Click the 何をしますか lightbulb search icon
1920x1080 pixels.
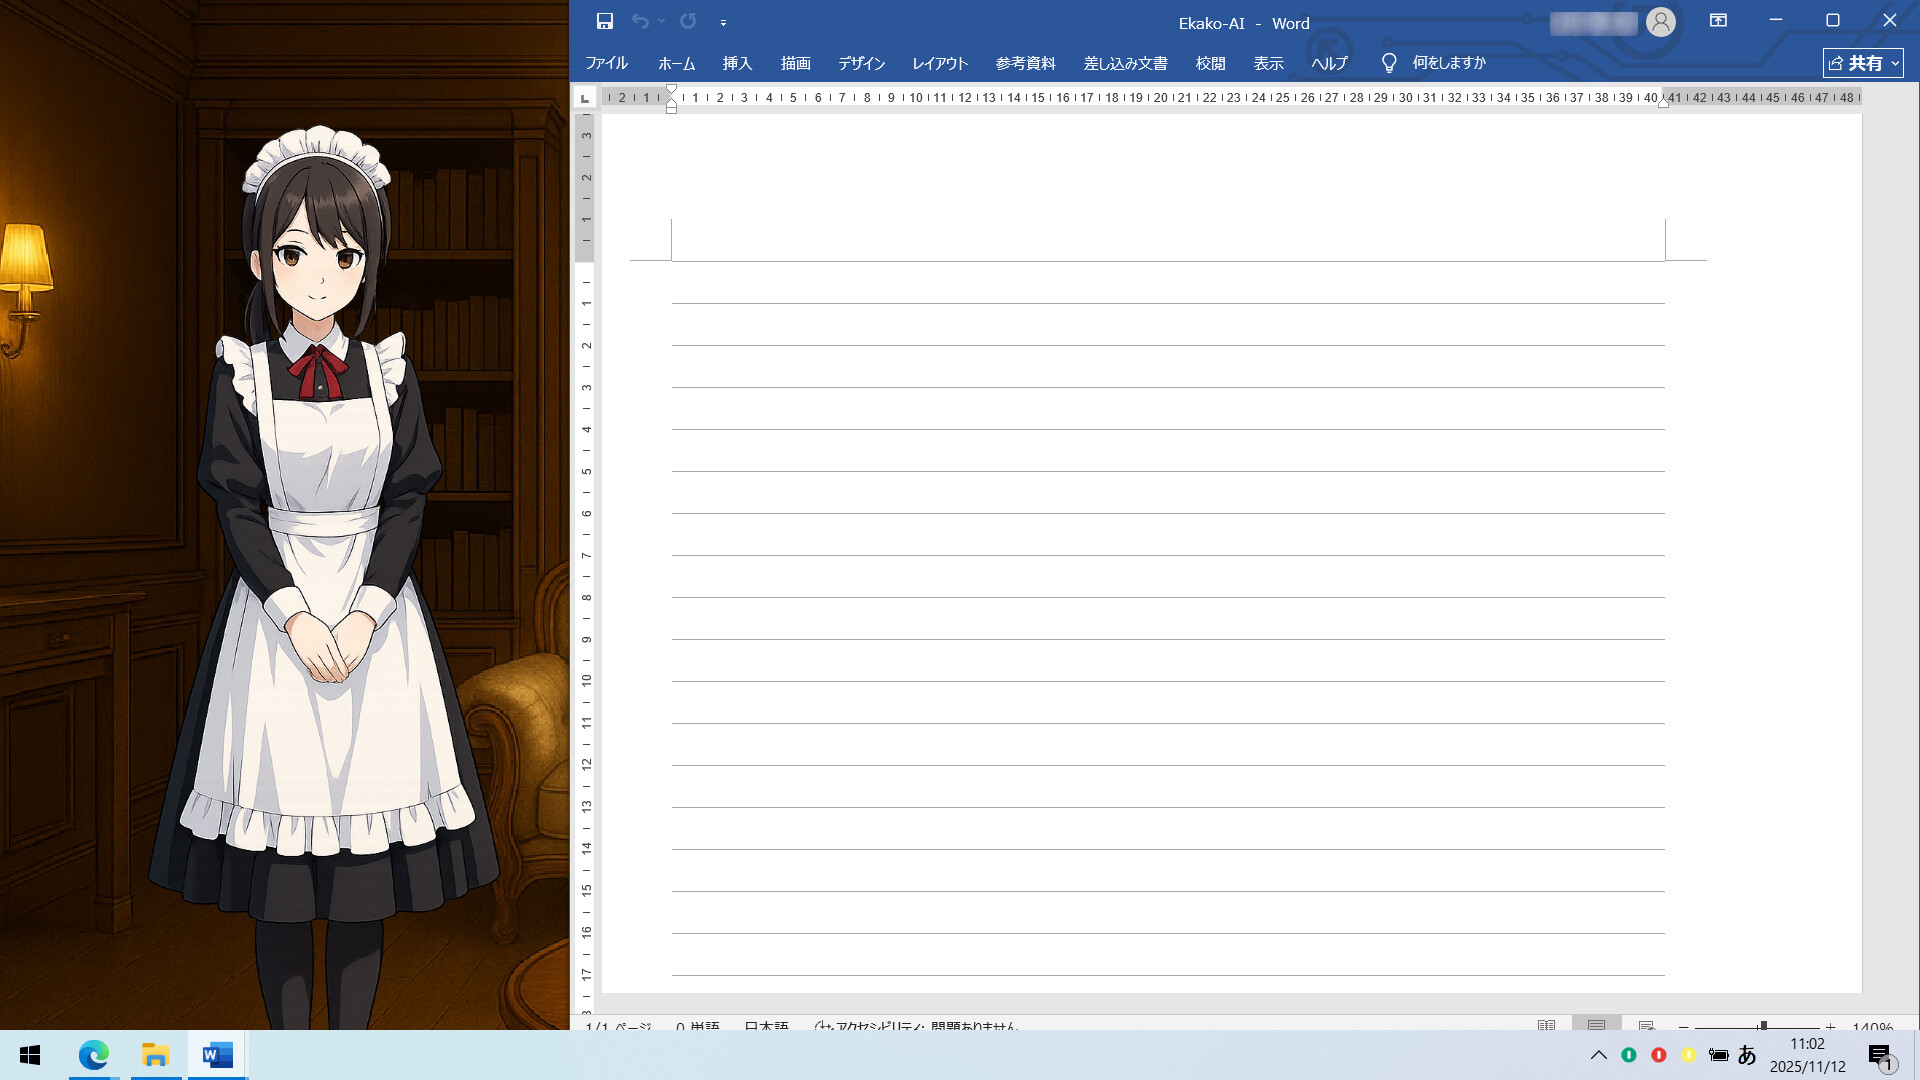pyautogui.click(x=1389, y=62)
